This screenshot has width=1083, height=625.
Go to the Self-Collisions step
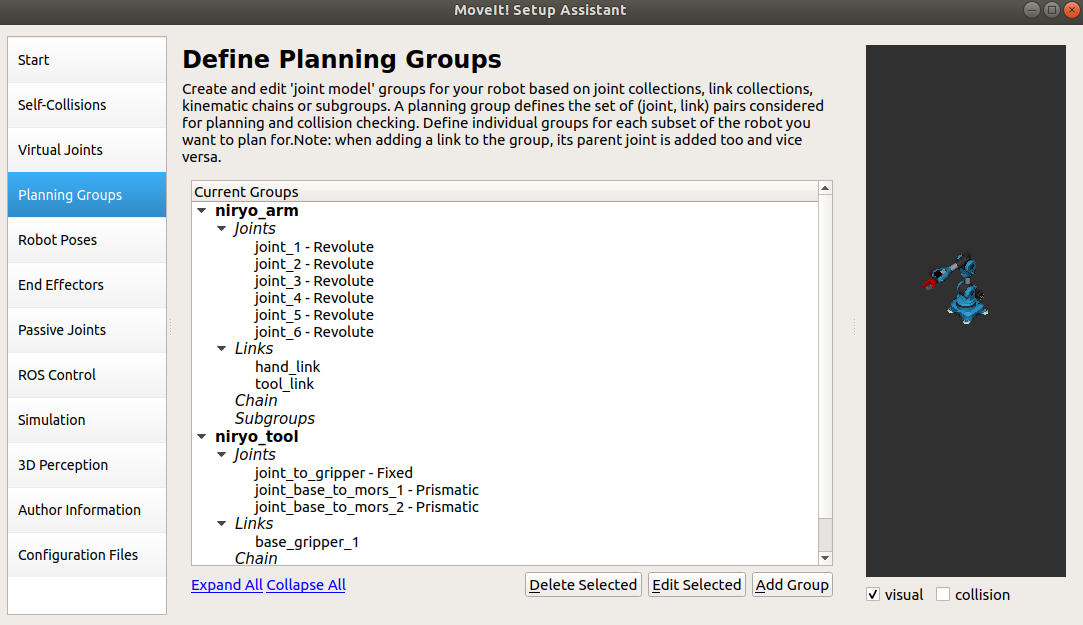click(x=87, y=105)
